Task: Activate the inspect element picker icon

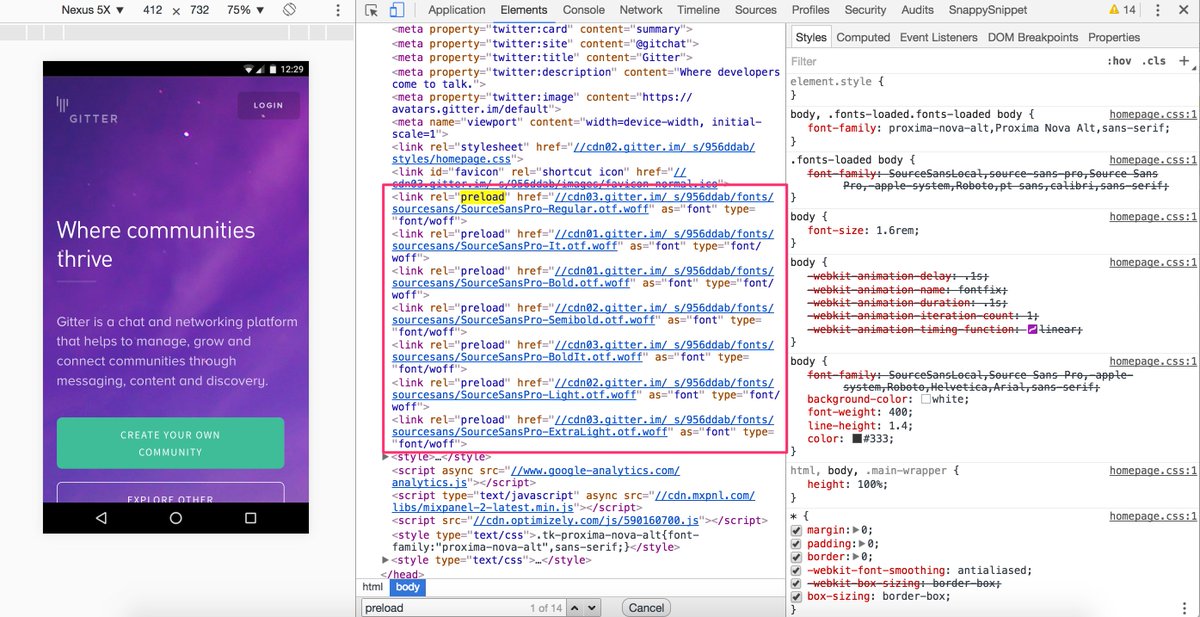Action: pos(372,10)
